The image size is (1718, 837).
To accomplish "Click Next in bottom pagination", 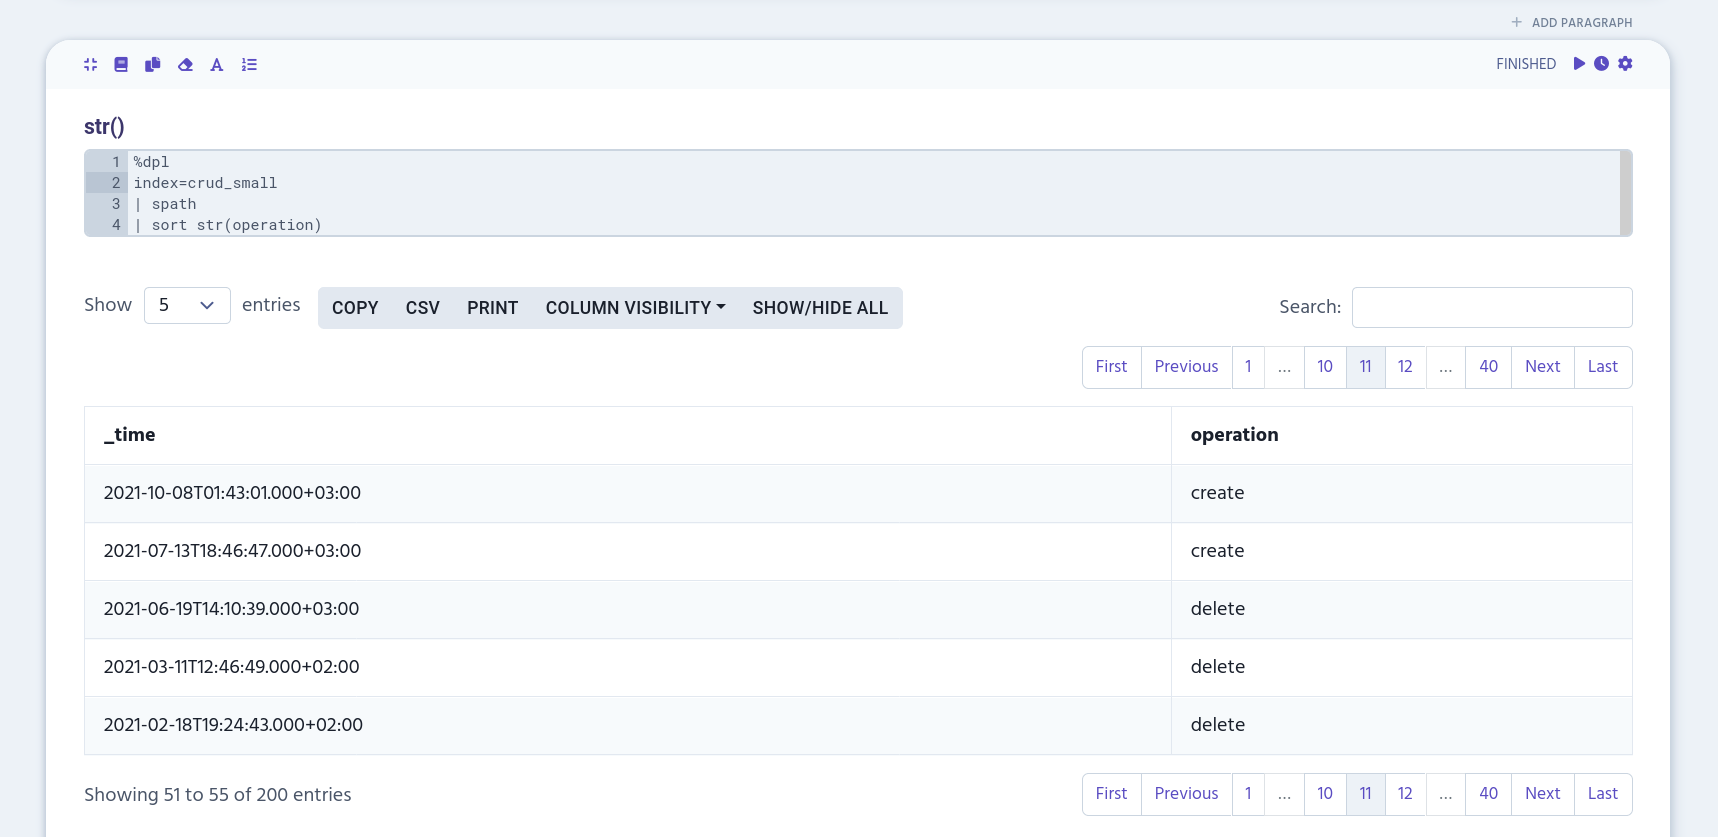I will click(1543, 794).
